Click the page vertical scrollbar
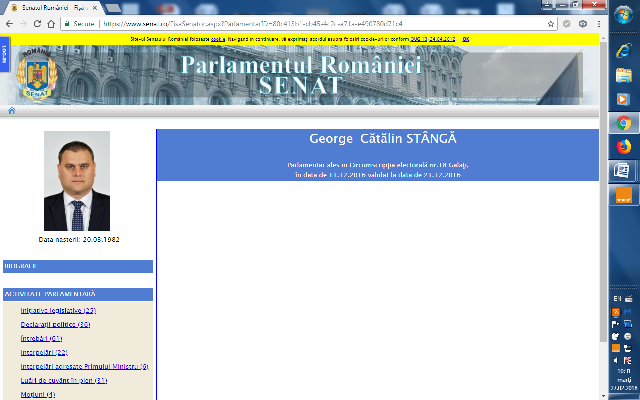 tap(603, 192)
